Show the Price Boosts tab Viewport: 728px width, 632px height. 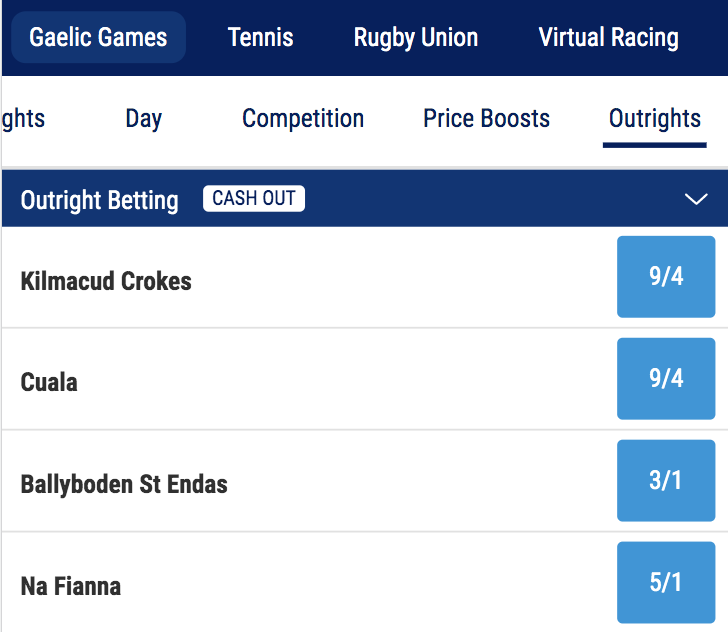pyautogui.click(x=487, y=119)
